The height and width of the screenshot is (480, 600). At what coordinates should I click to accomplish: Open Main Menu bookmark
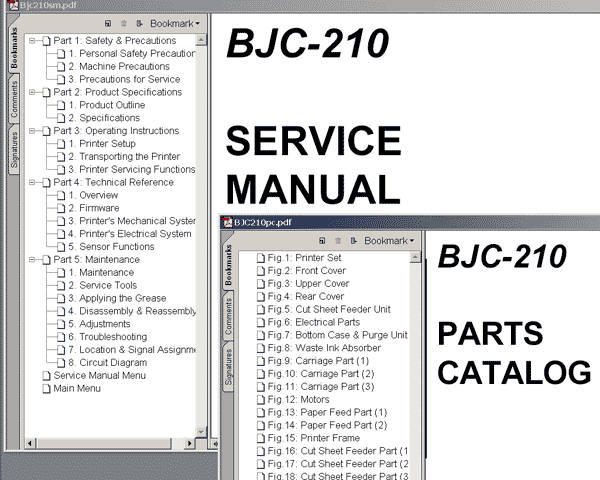(77, 389)
